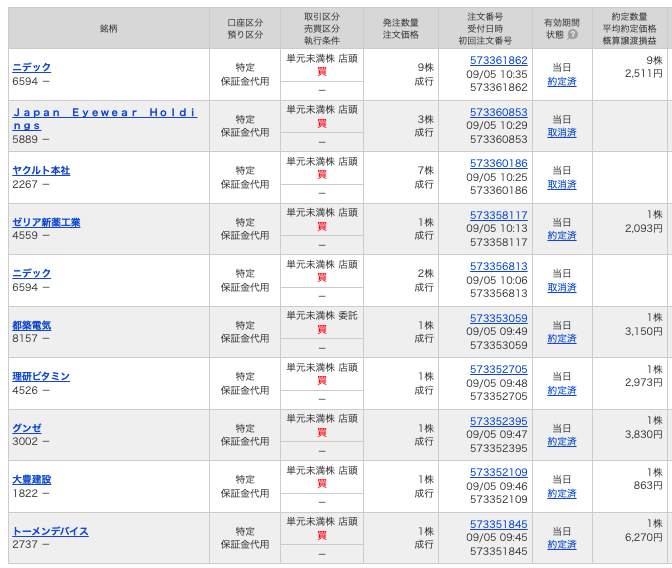Click 取消済 status for Japan Eyewear order
This screenshot has width=672, height=568.
(x=562, y=133)
